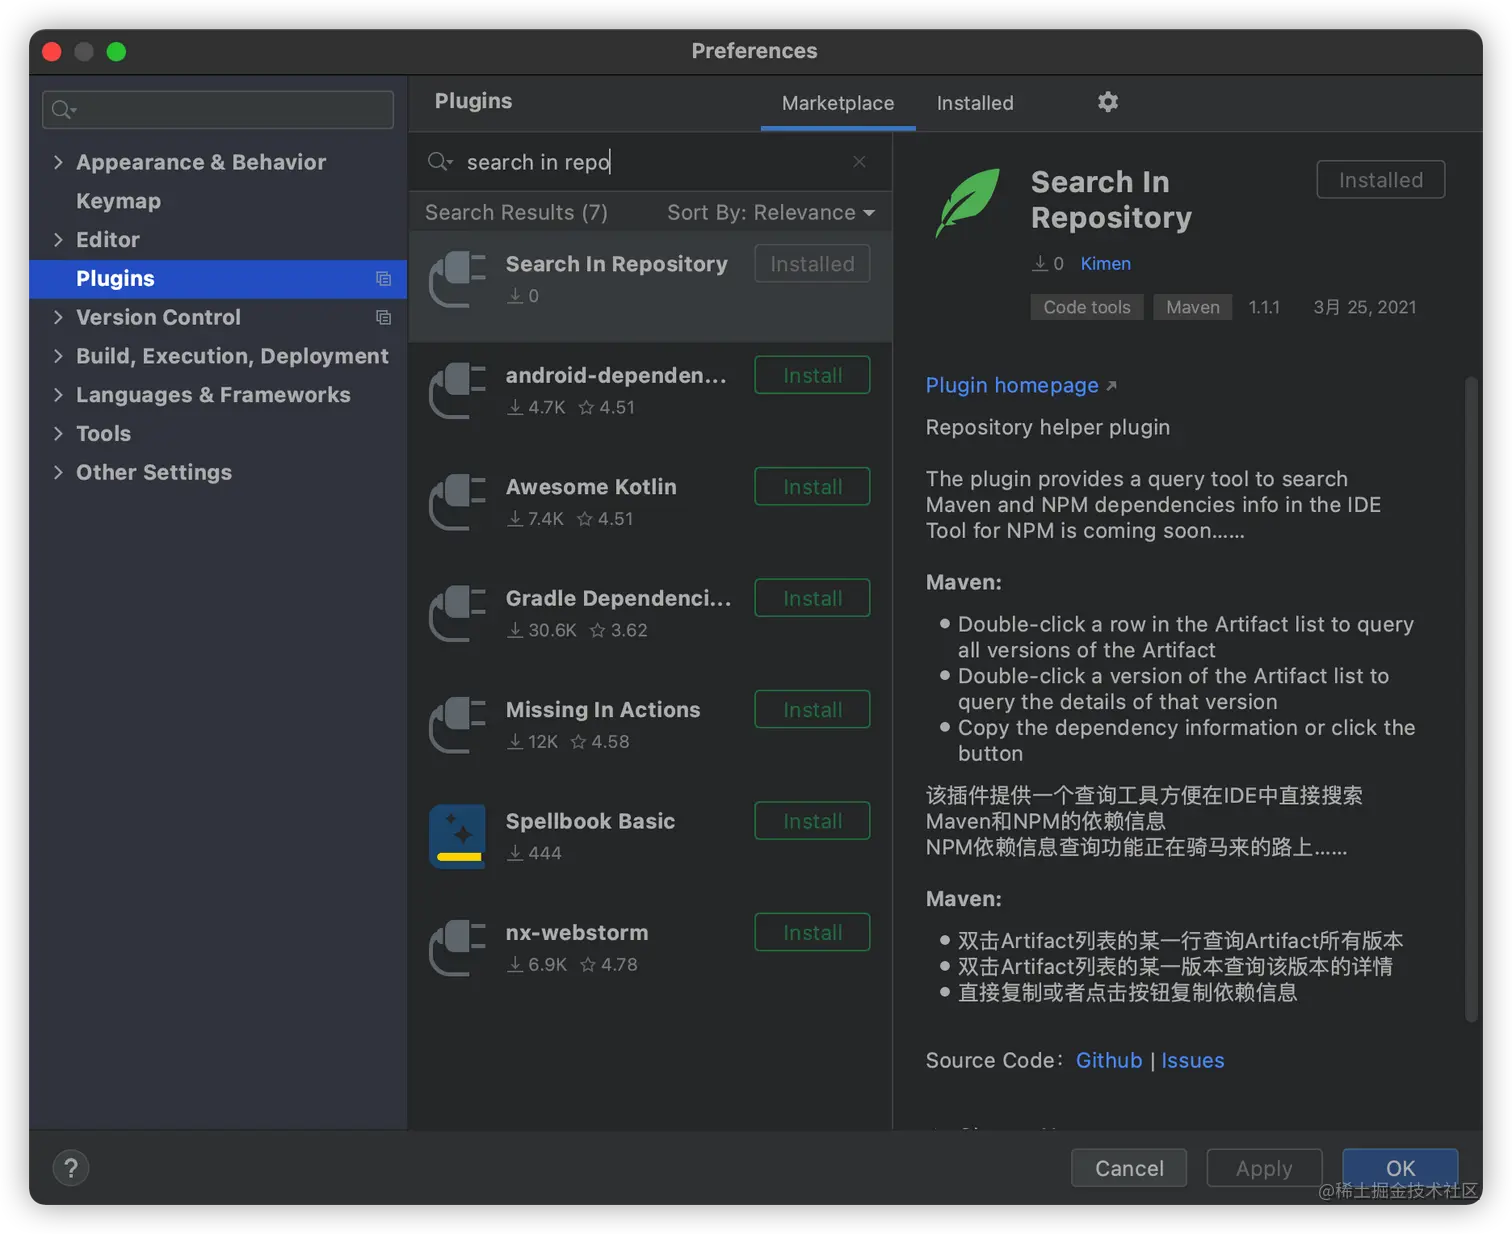The width and height of the screenshot is (1512, 1234).
Task: Click the version number 1.1.1
Action: [x=1264, y=307]
